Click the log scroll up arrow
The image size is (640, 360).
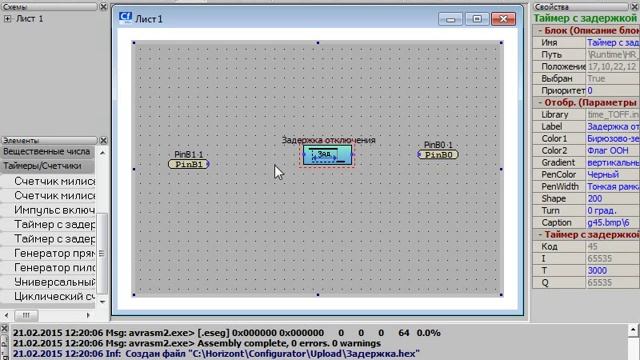tap(633, 329)
